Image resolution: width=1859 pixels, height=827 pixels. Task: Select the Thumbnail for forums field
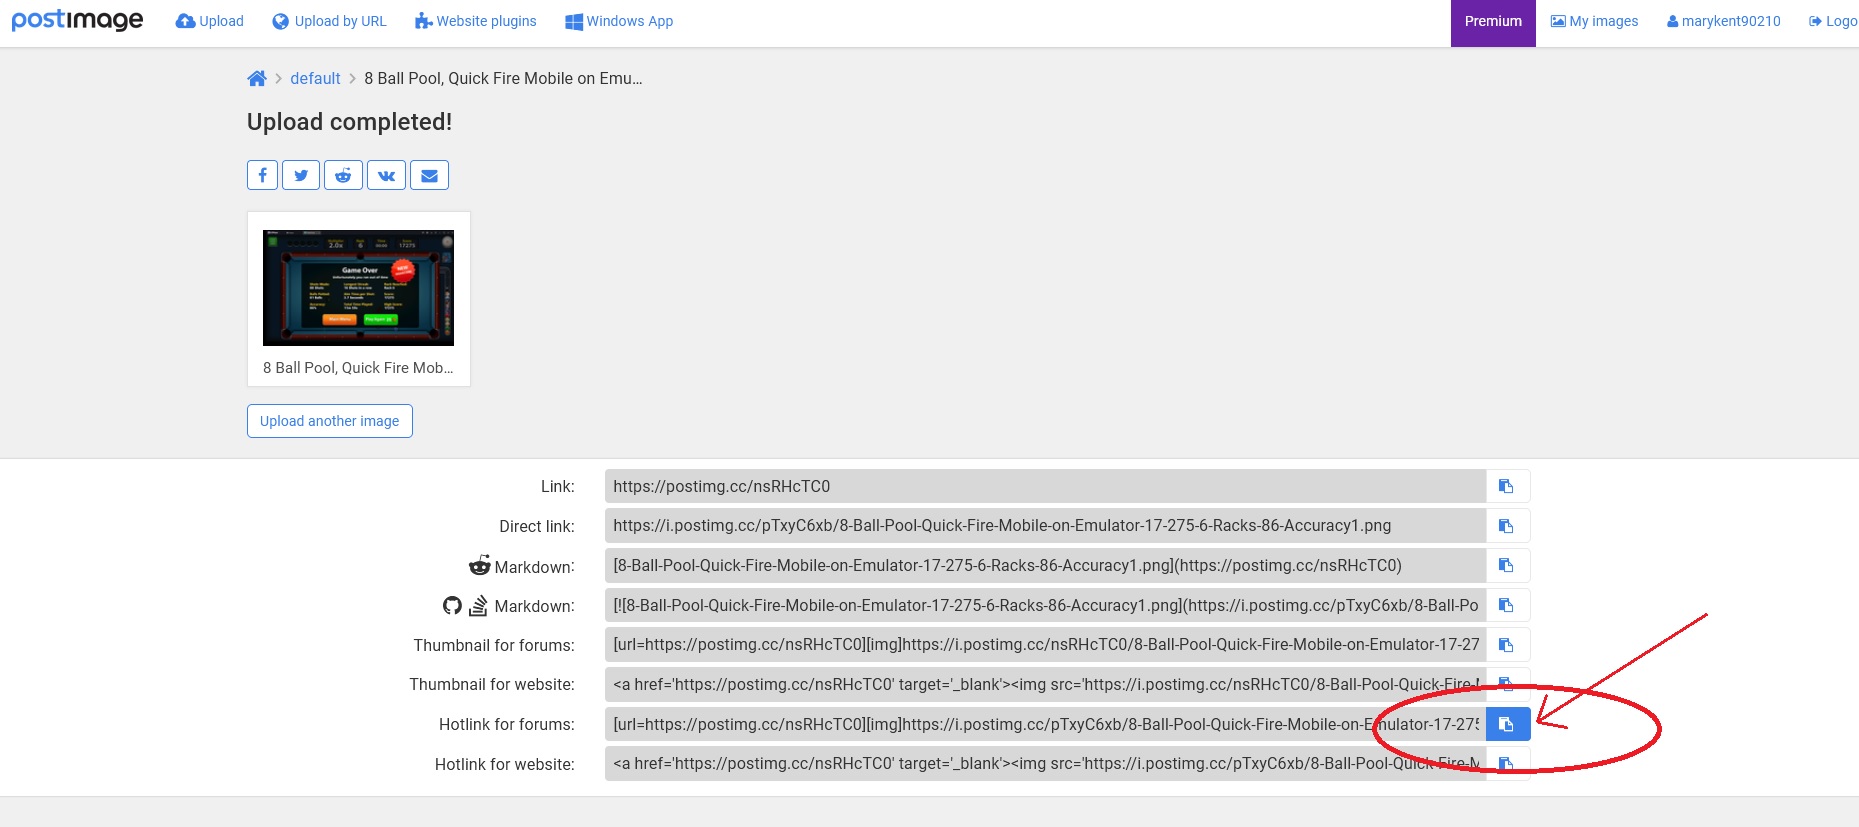click(x=1045, y=644)
